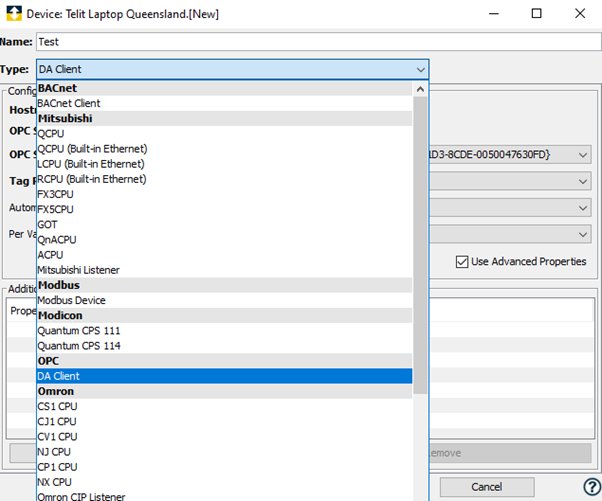Viewport: 602px width, 501px height.
Task: Click the BACnet group header
Action: [225, 88]
